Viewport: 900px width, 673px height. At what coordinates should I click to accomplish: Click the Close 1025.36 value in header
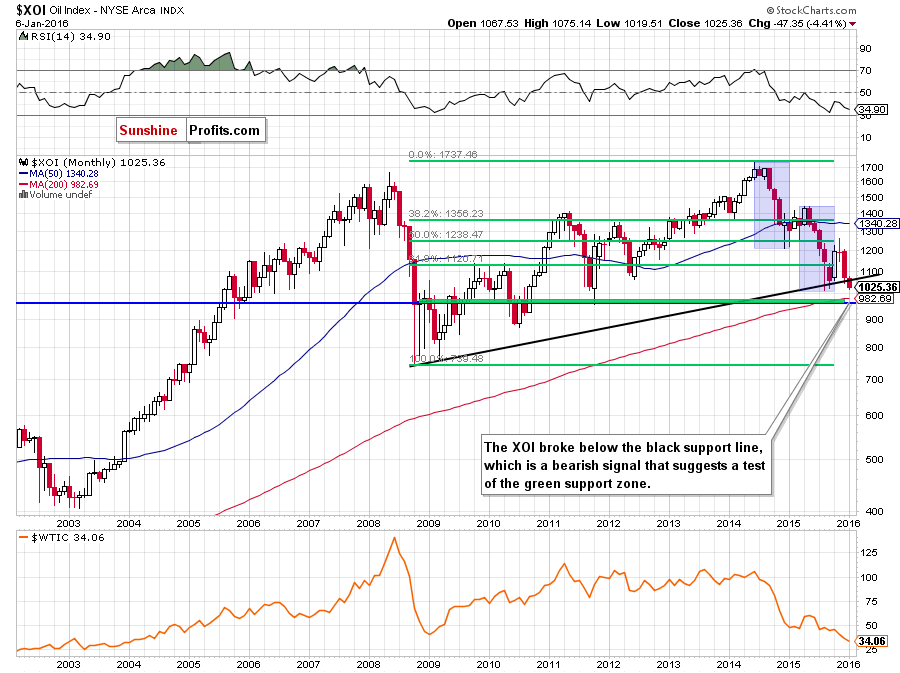point(705,24)
